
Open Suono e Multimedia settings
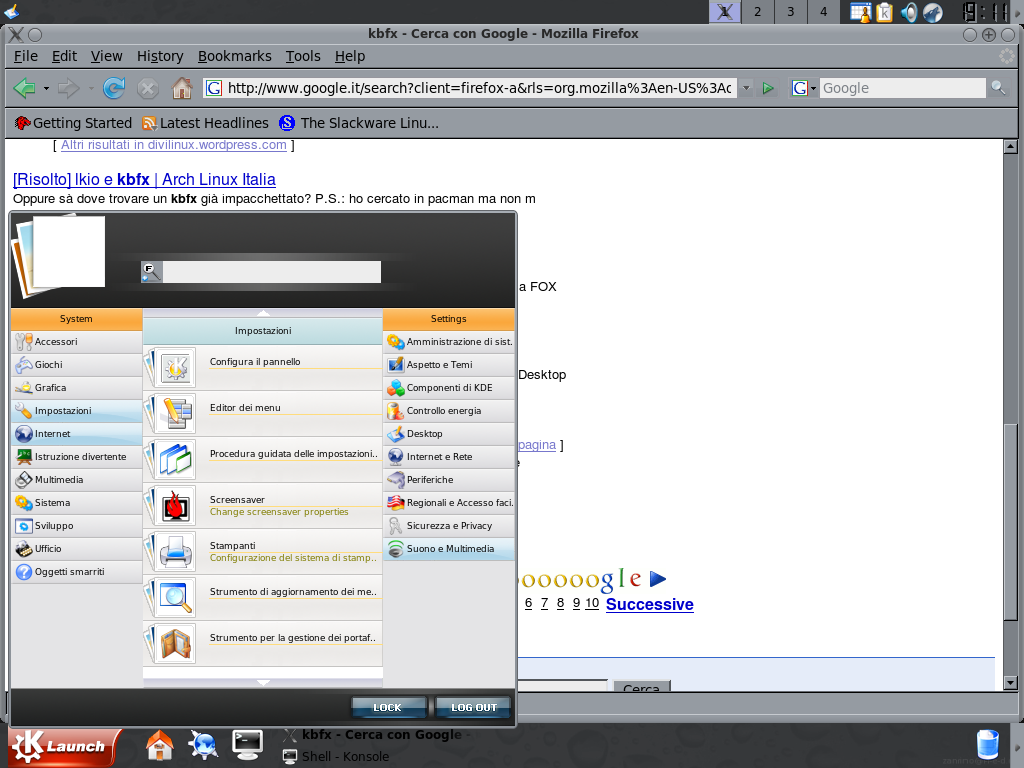pos(449,549)
